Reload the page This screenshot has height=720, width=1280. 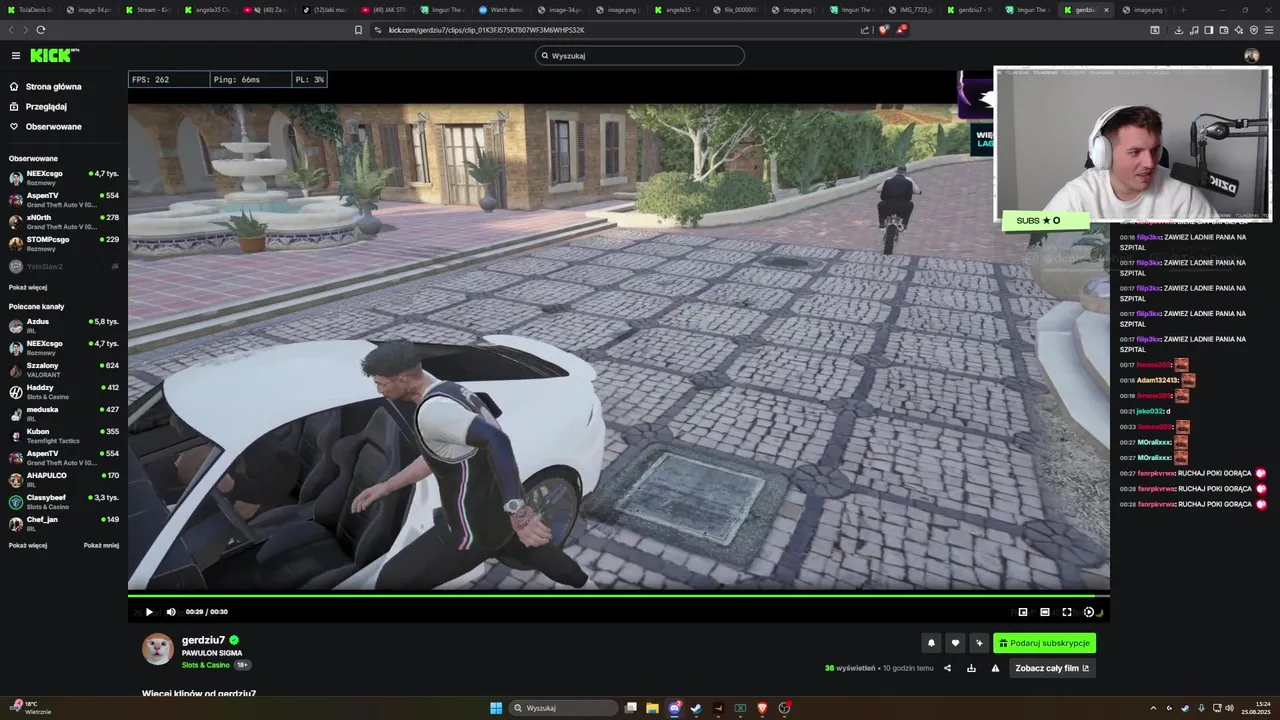click(40, 30)
